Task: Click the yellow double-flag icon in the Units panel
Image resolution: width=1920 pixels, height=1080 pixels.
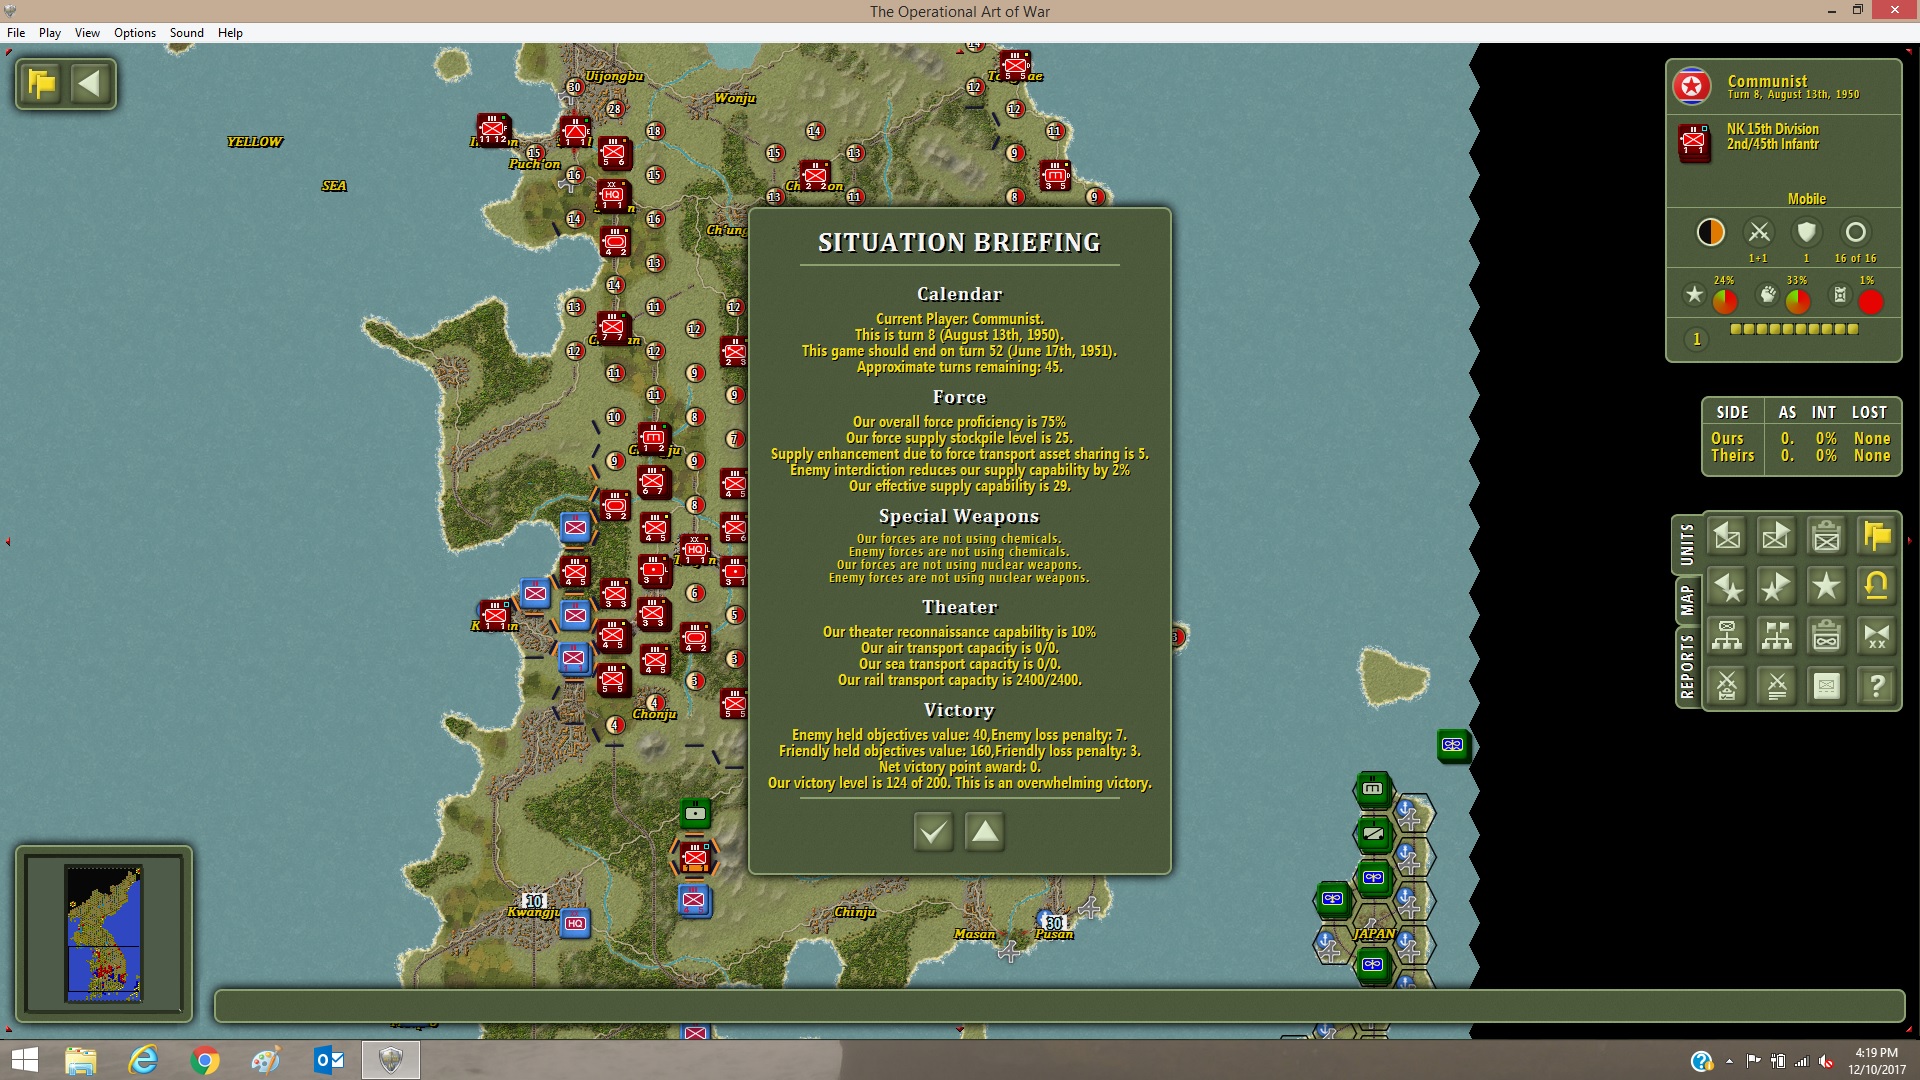Action: 1877,537
